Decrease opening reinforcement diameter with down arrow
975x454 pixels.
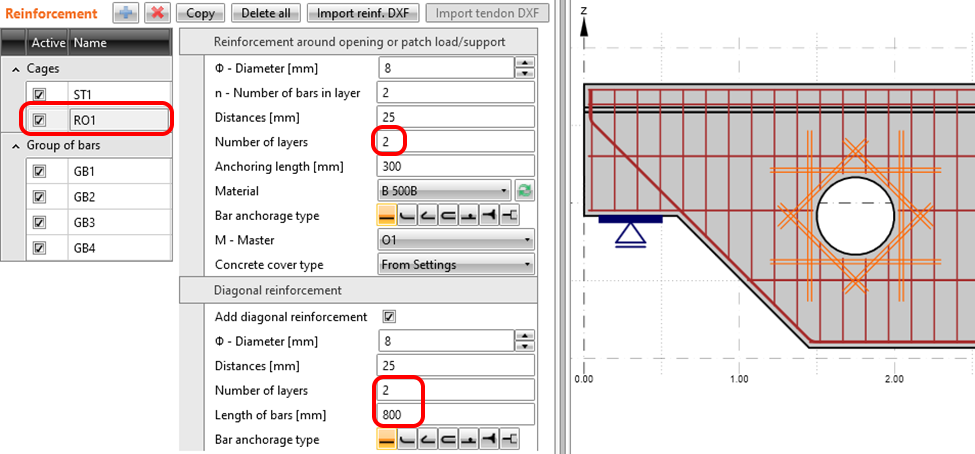click(x=525, y=73)
